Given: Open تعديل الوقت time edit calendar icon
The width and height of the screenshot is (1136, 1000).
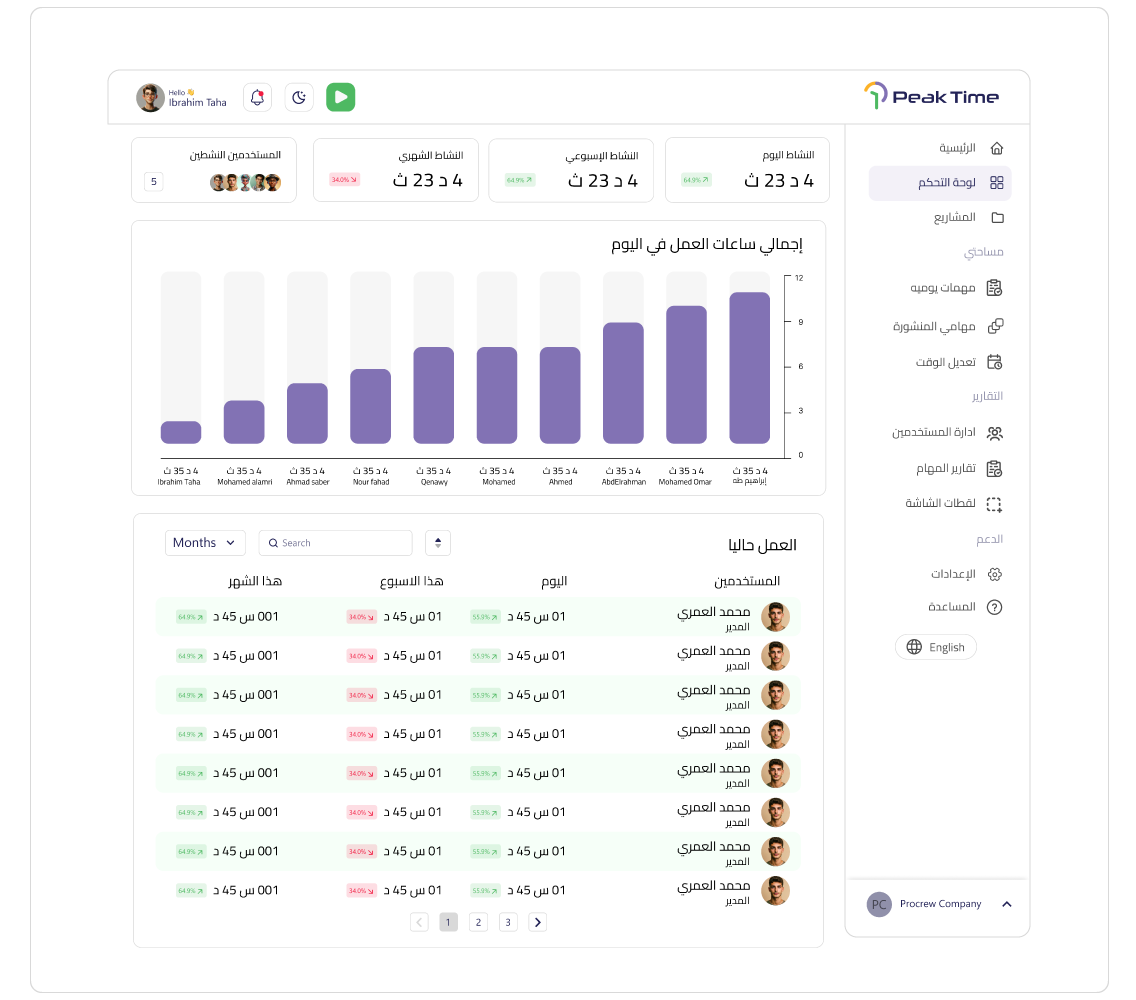Looking at the screenshot, I should [995, 362].
